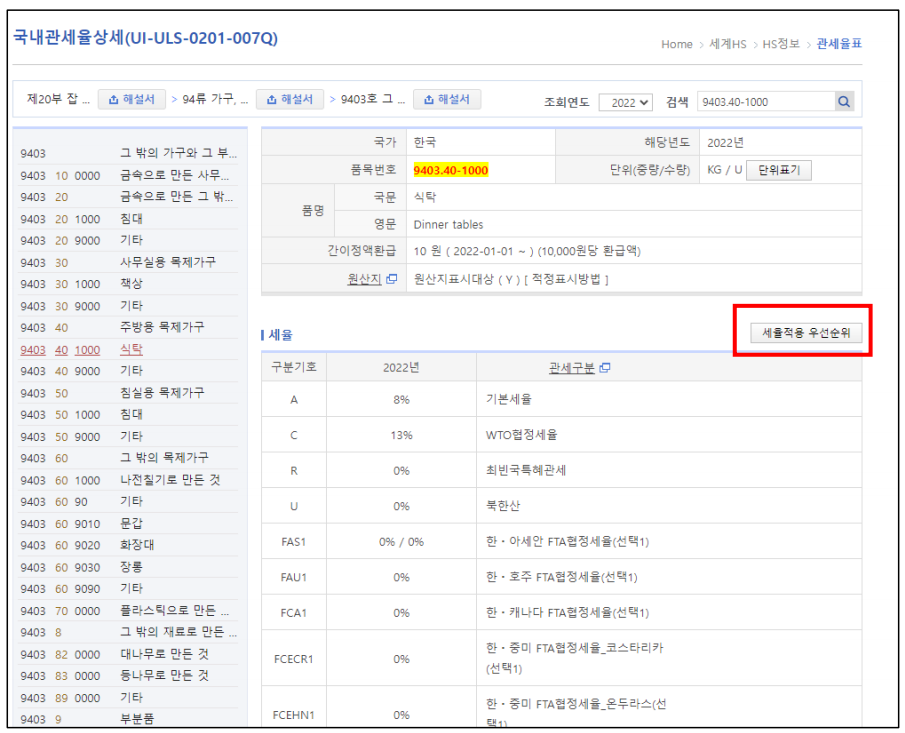
Task: Click the 단위표기 button
Action: click(779, 170)
